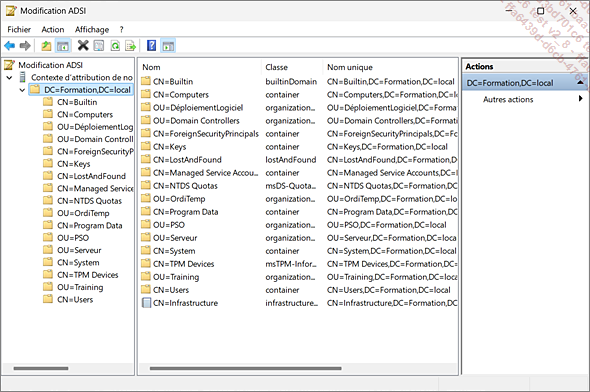Screen dimensions: 590x392
Task: Click the folder icon of CN=Users in list
Action: point(146,289)
